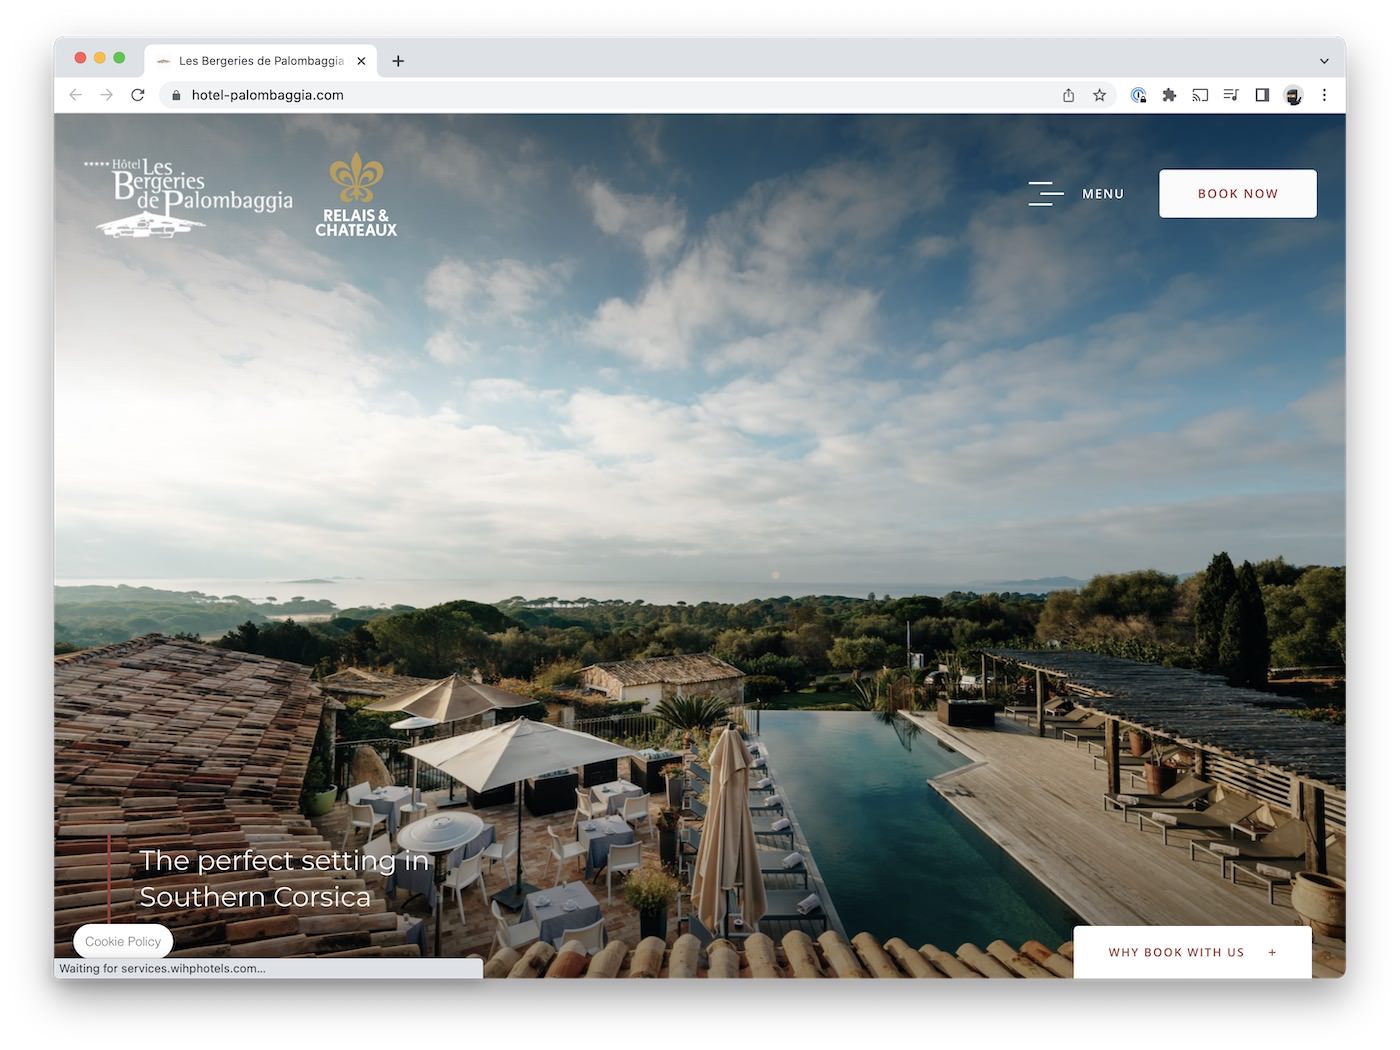1400x1050 pixels.
Task: Open the Chrome profile avatar
Action: [1293, 95]
